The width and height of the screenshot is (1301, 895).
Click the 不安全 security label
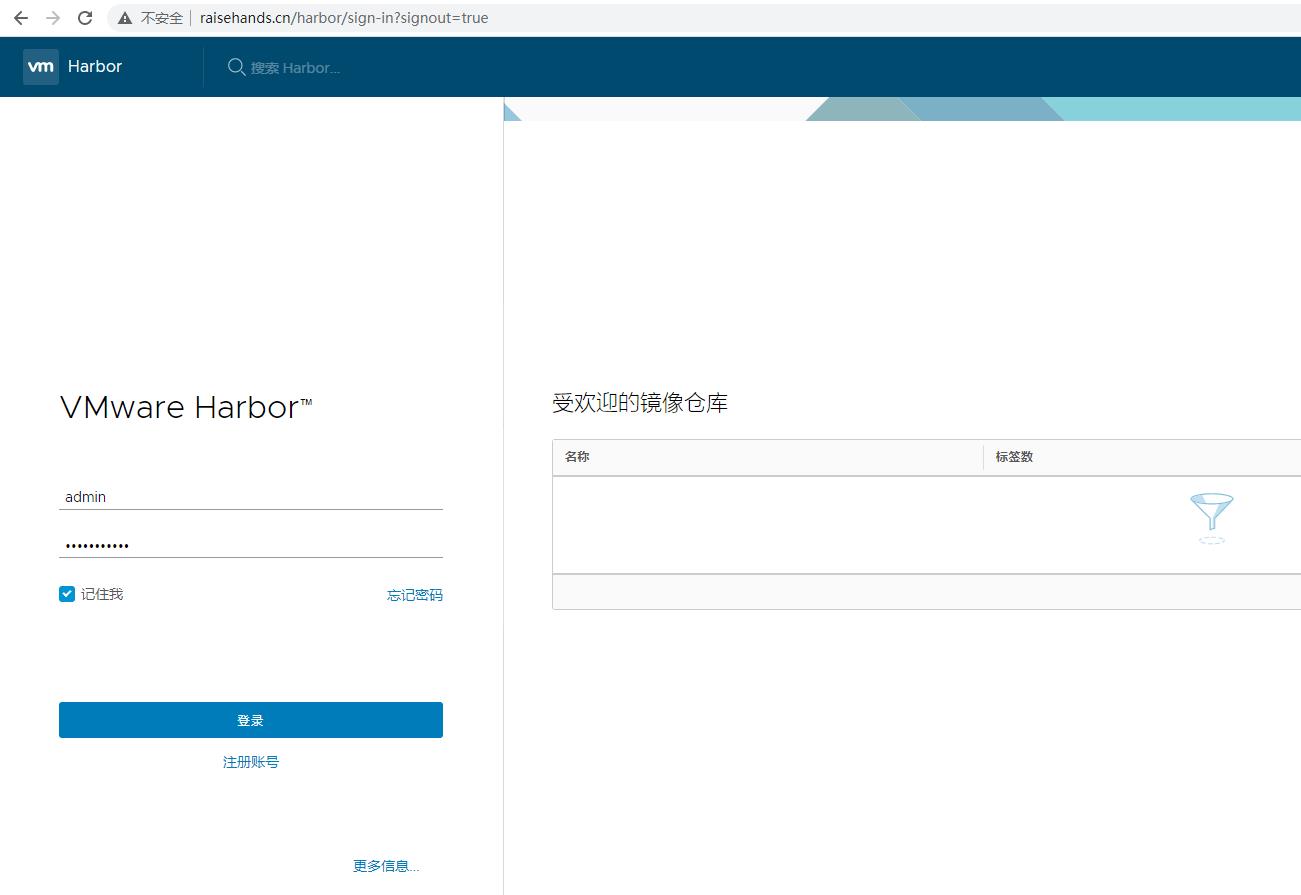pos(162,18)
